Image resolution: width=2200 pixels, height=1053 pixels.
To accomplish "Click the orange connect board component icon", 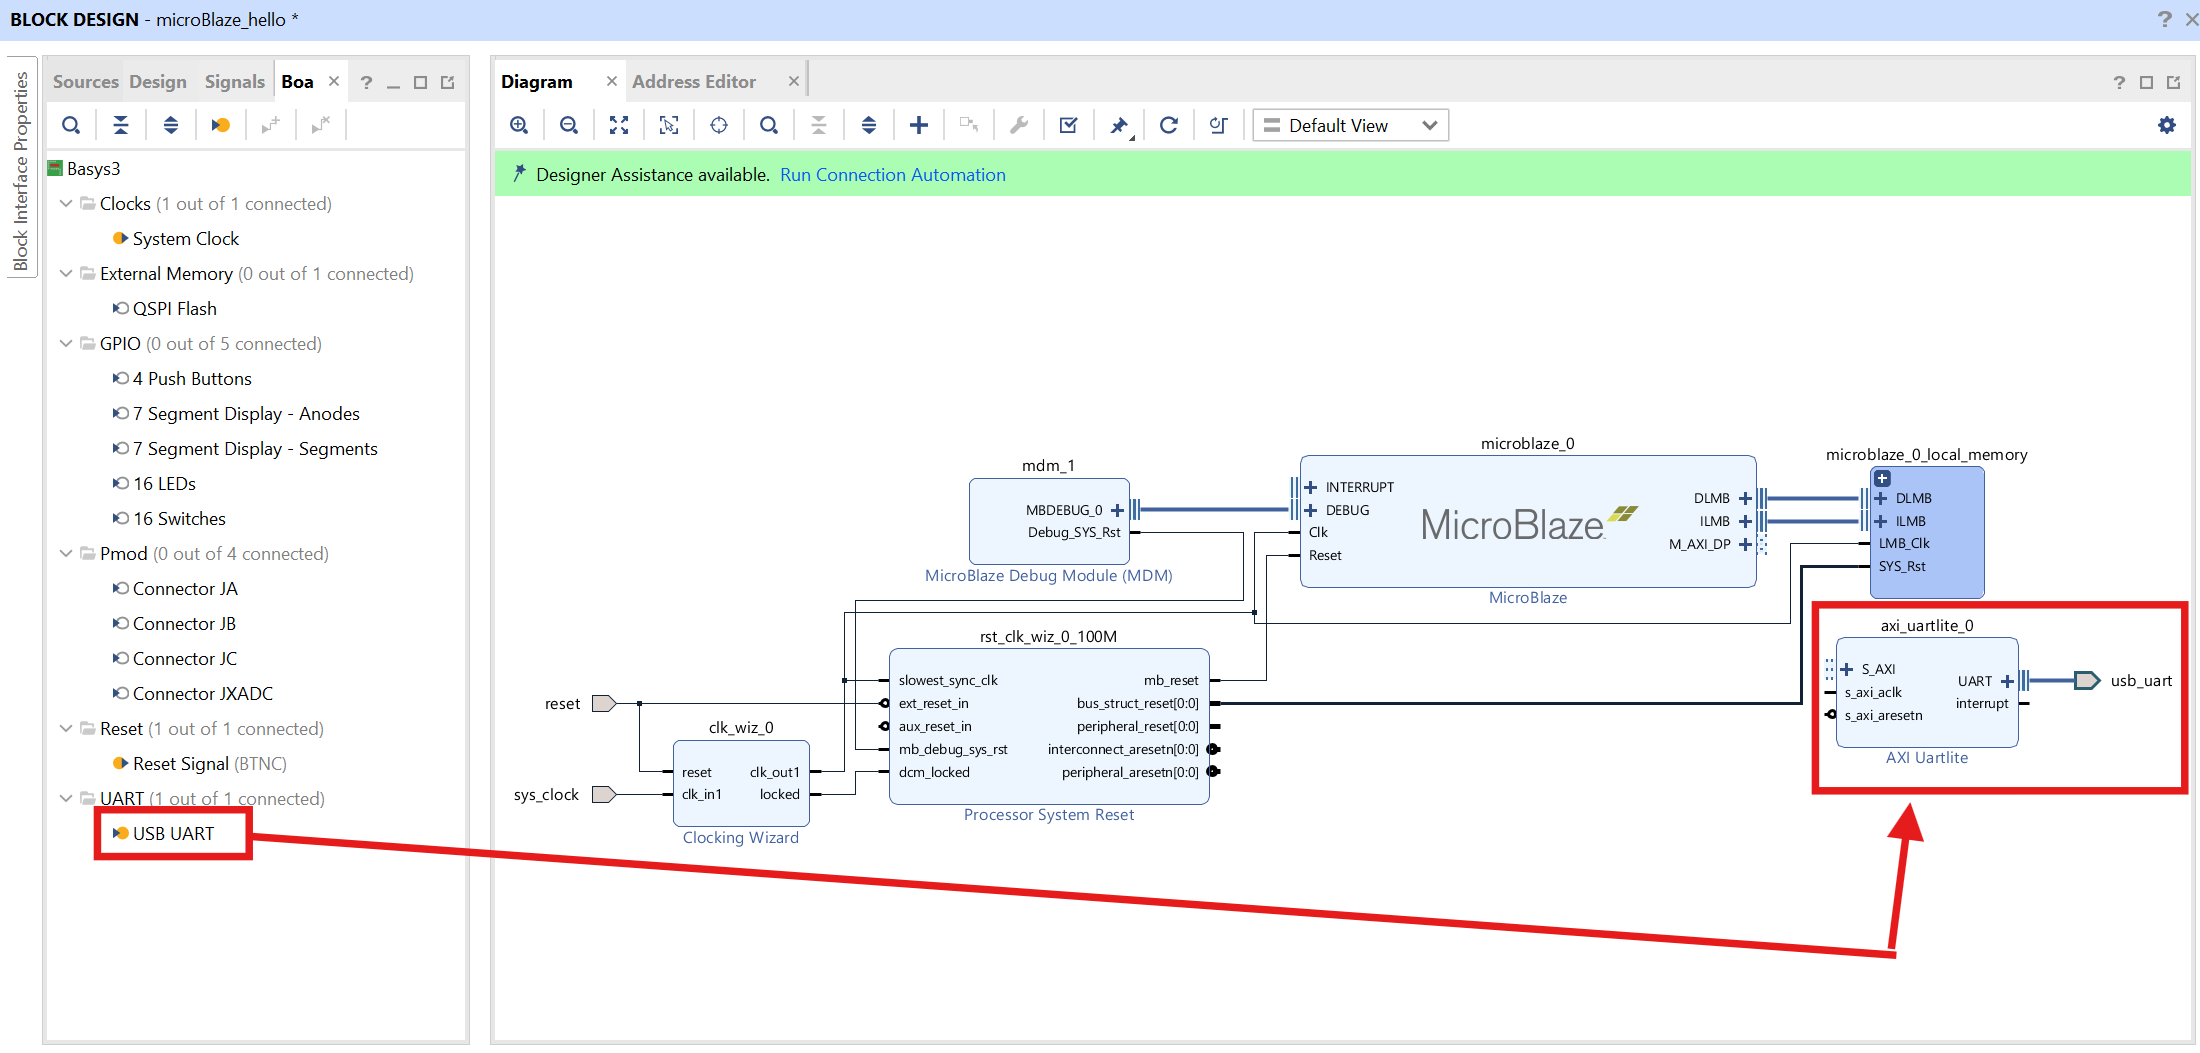I will point(221,125).
